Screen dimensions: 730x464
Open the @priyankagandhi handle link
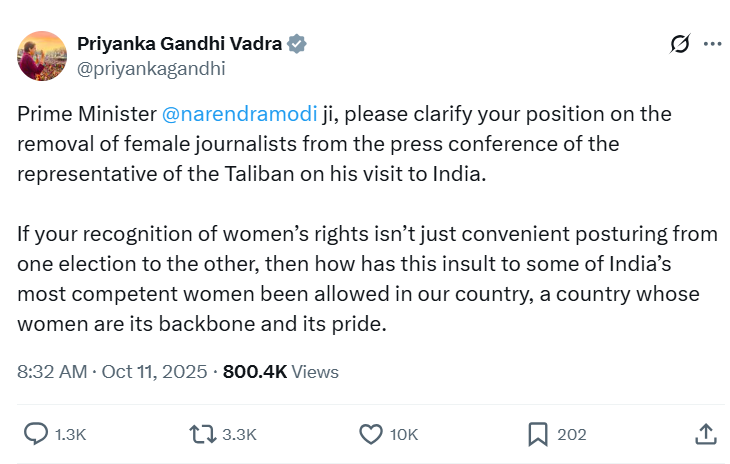[x=150, y=68]
